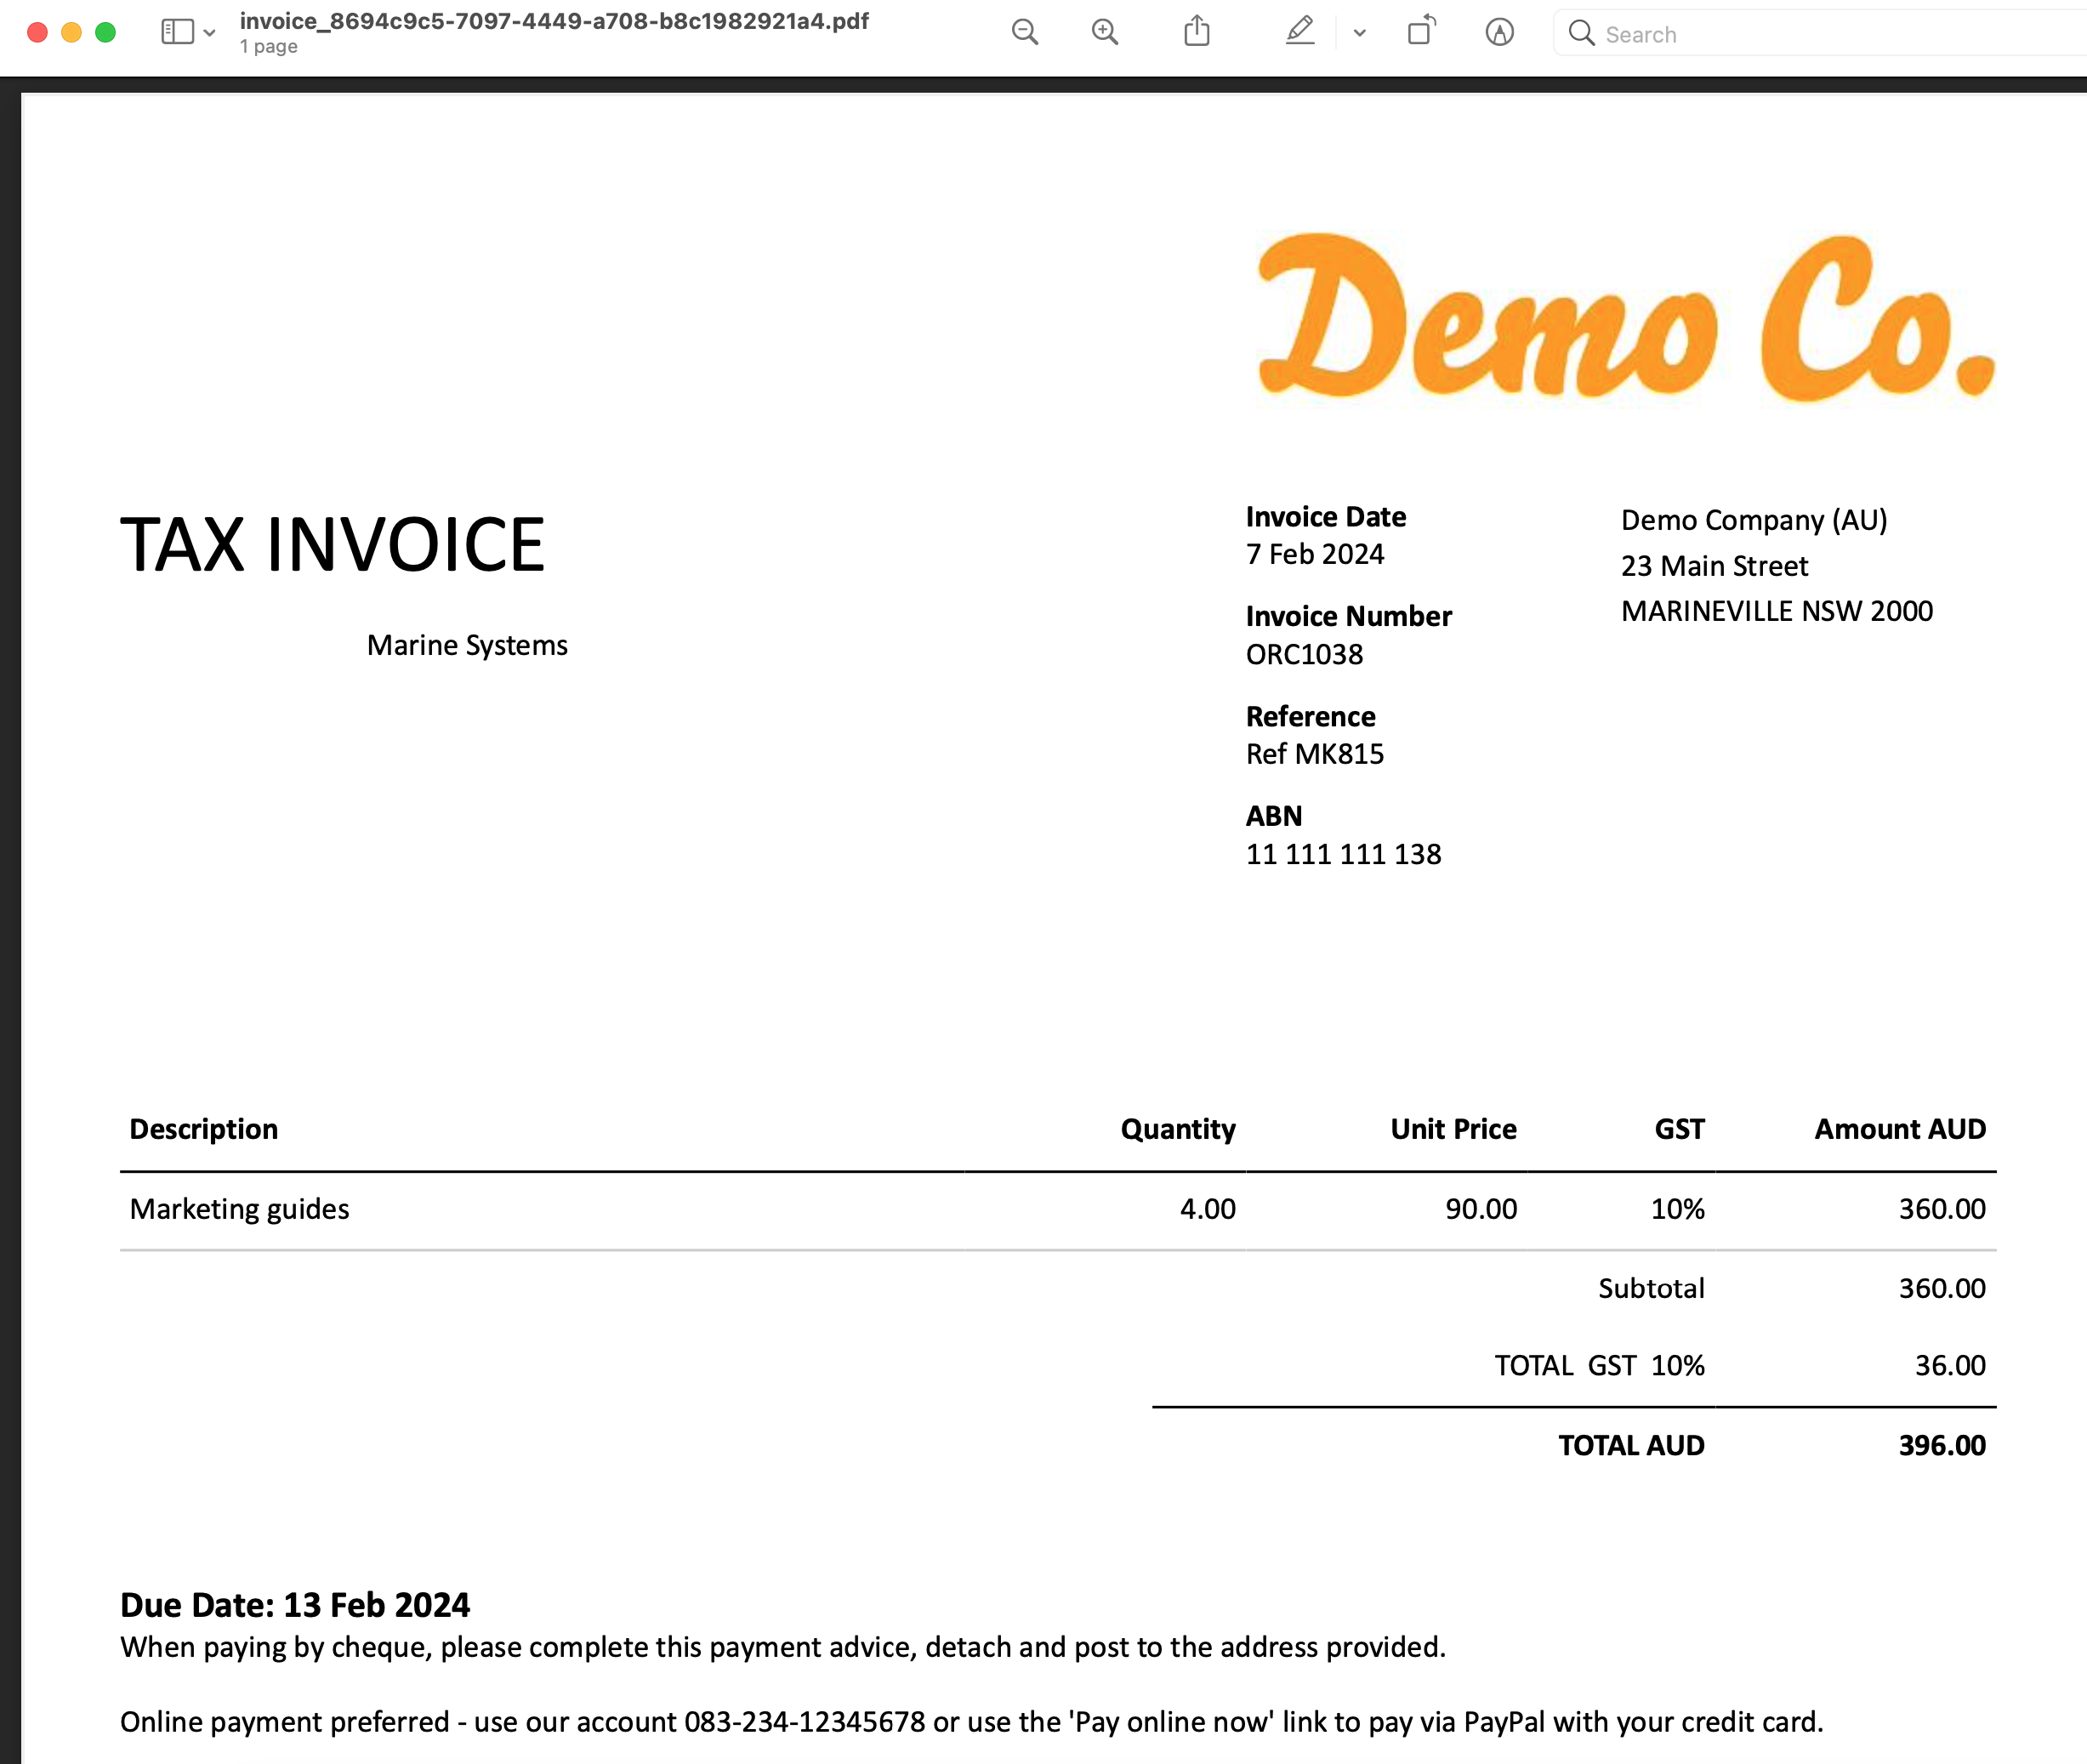The image size is (2087, 1764).
Task: Select unit price 90.00
Action: pyautogui.click(x=1481, y=1209)
